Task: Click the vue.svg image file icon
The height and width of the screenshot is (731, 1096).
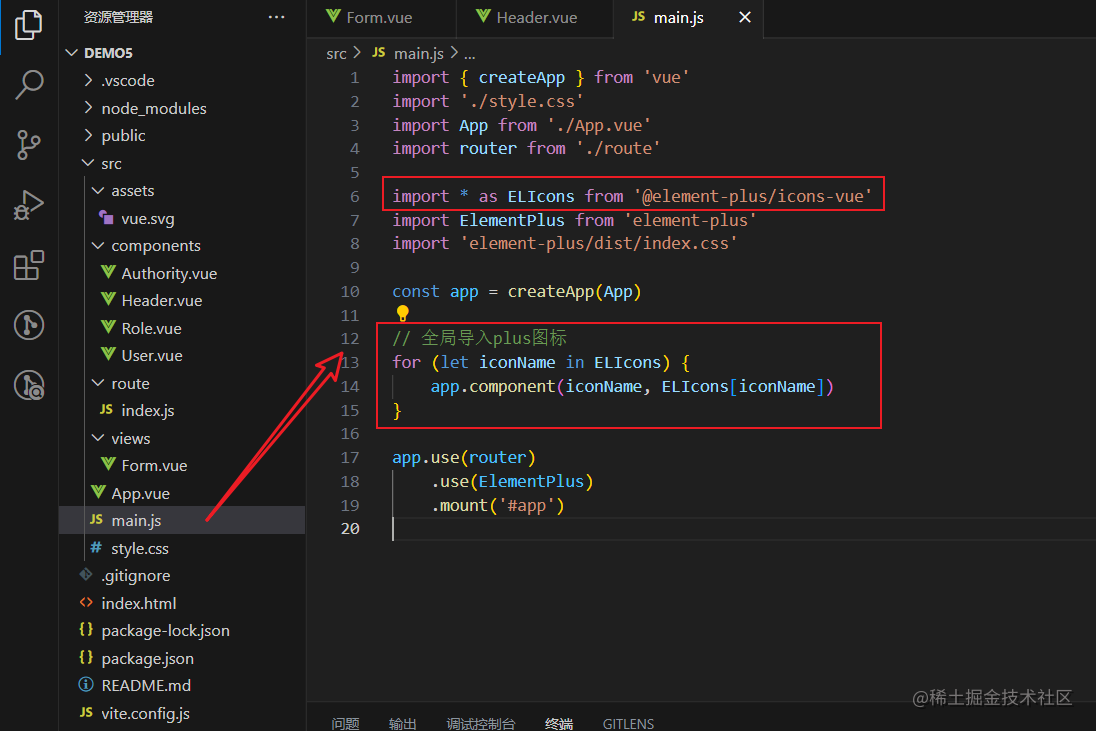Action: pos(106,217)
